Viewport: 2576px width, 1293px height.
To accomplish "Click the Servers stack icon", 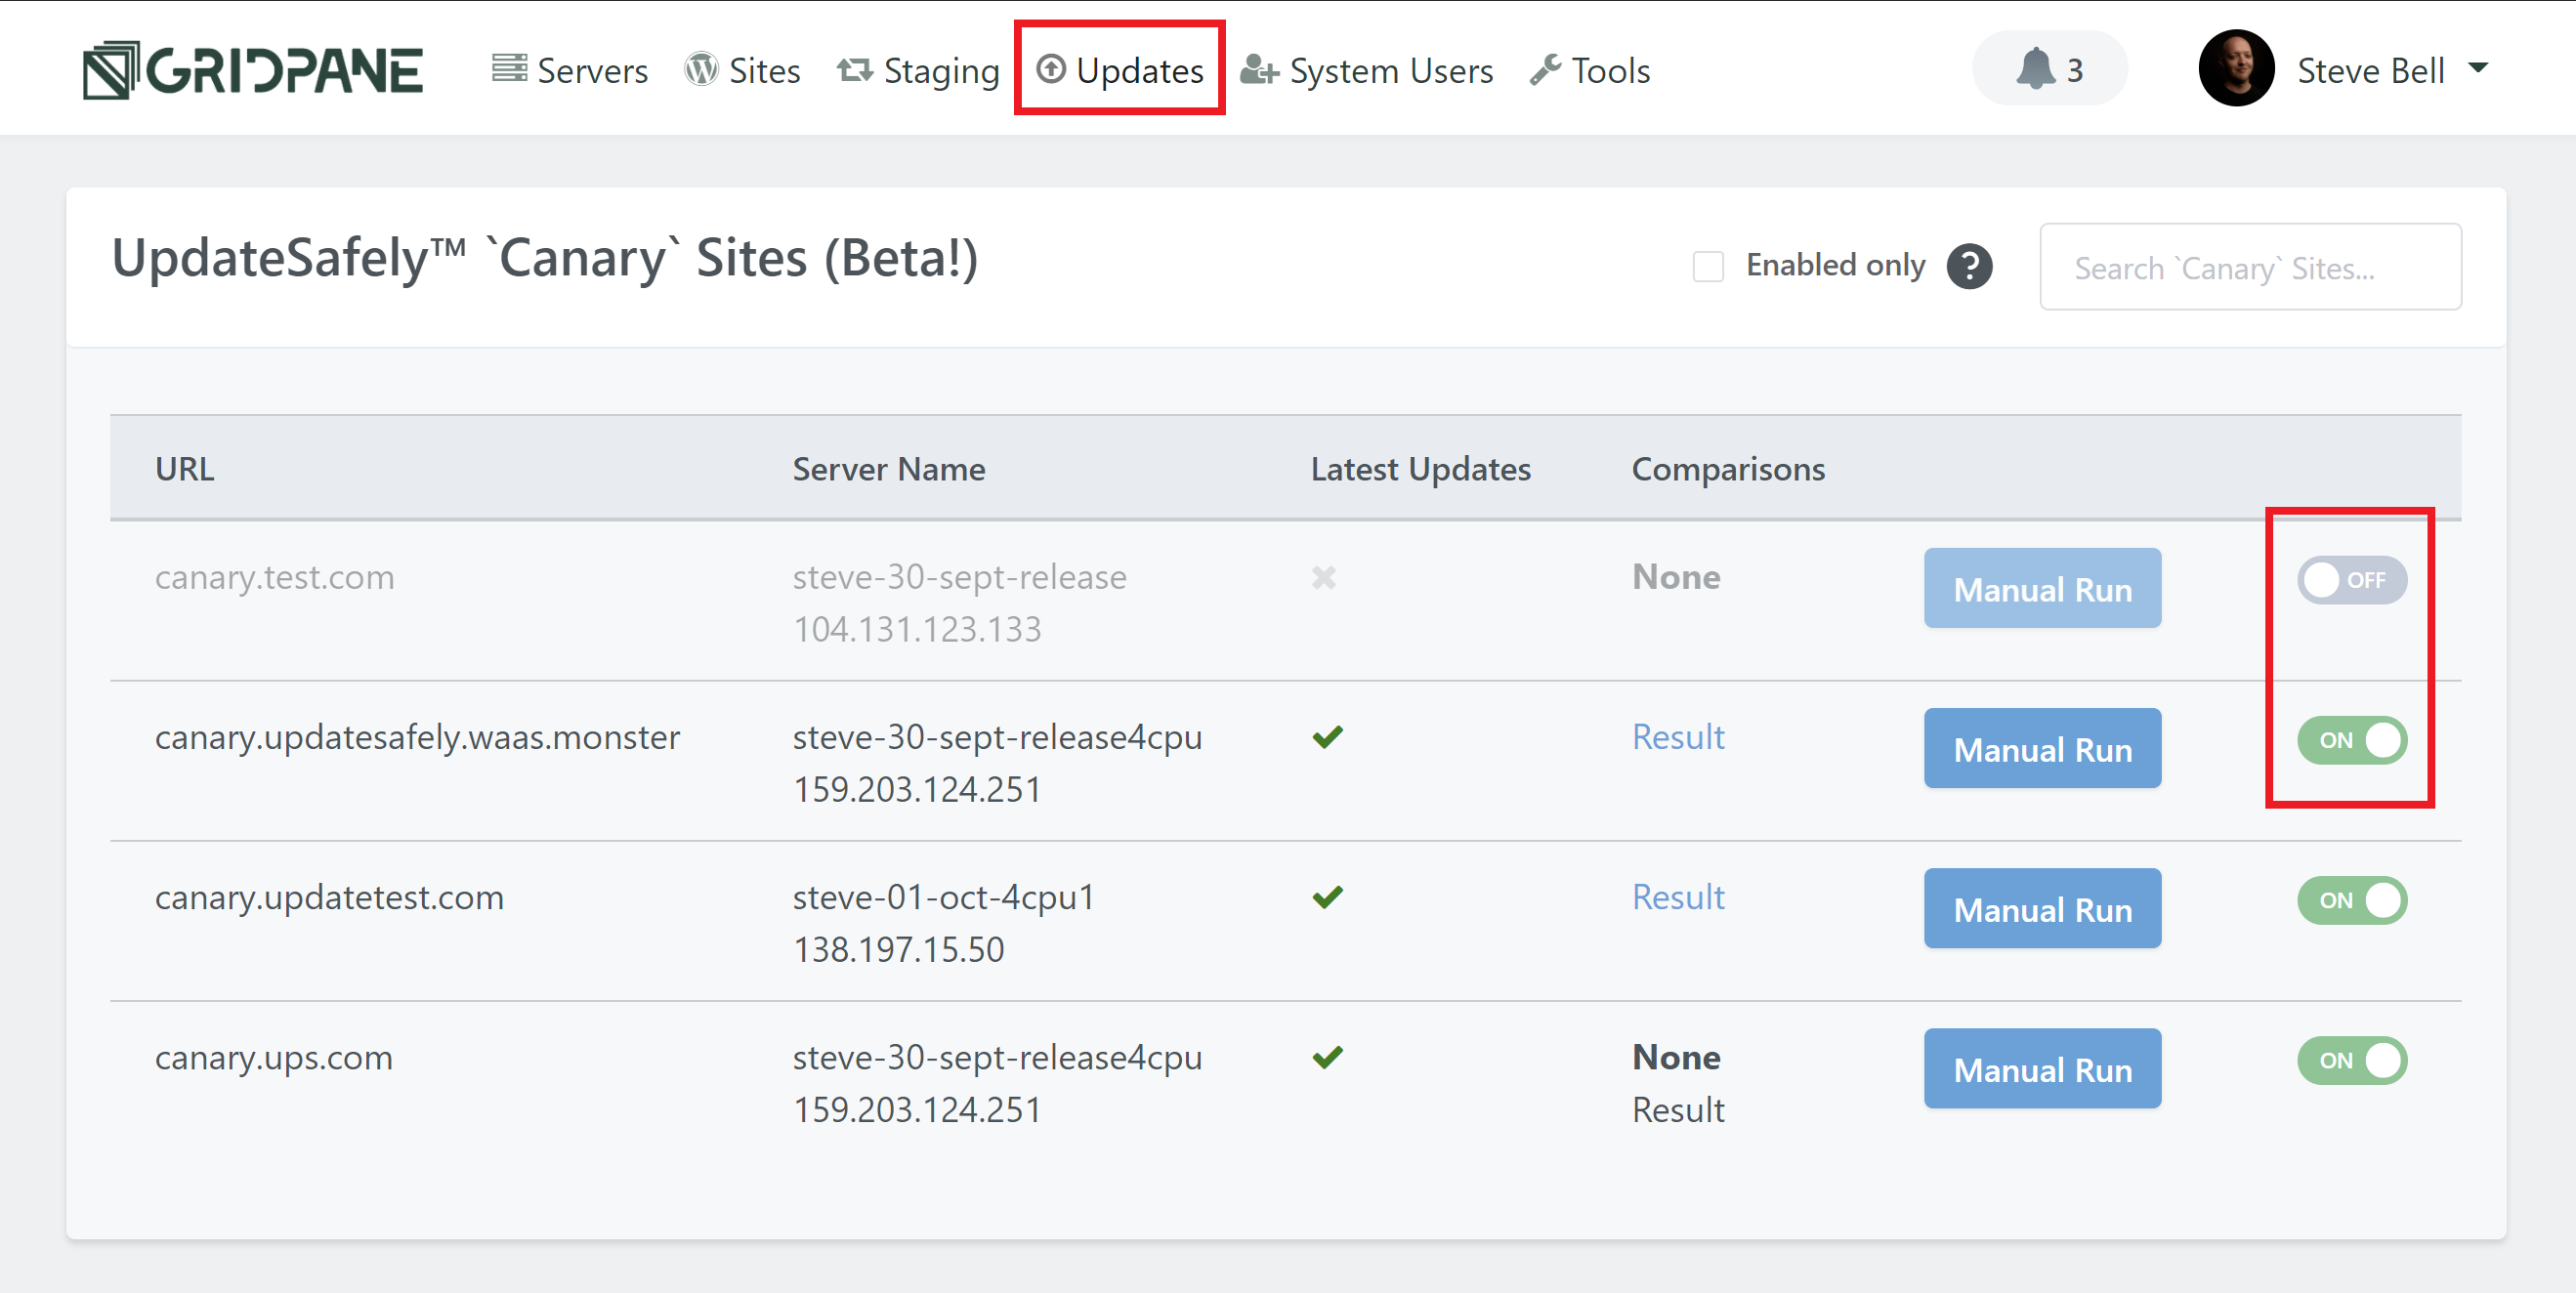I will [510, 68].
